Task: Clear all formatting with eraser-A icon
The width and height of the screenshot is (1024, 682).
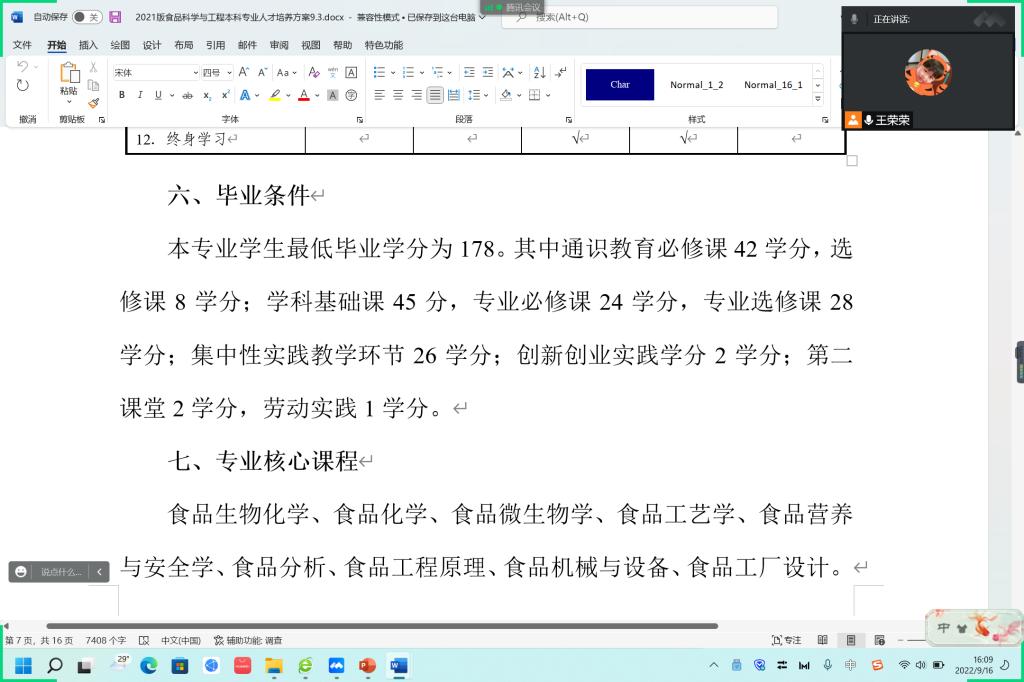Action: (x=313, y=72)
